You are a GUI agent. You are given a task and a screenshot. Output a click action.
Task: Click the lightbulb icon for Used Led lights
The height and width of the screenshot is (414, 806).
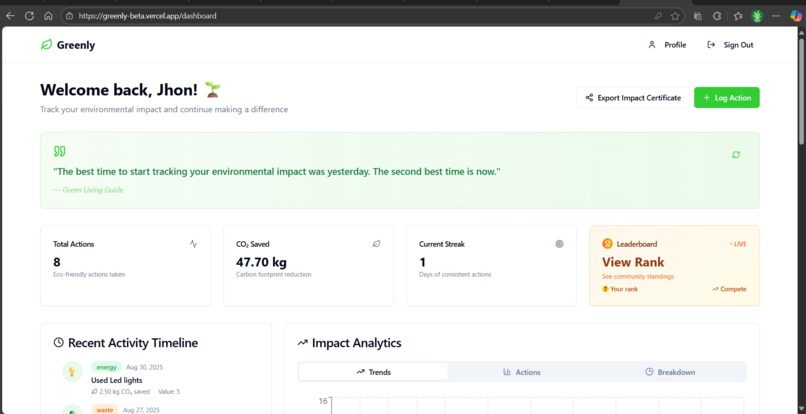(x=72, y=371)
